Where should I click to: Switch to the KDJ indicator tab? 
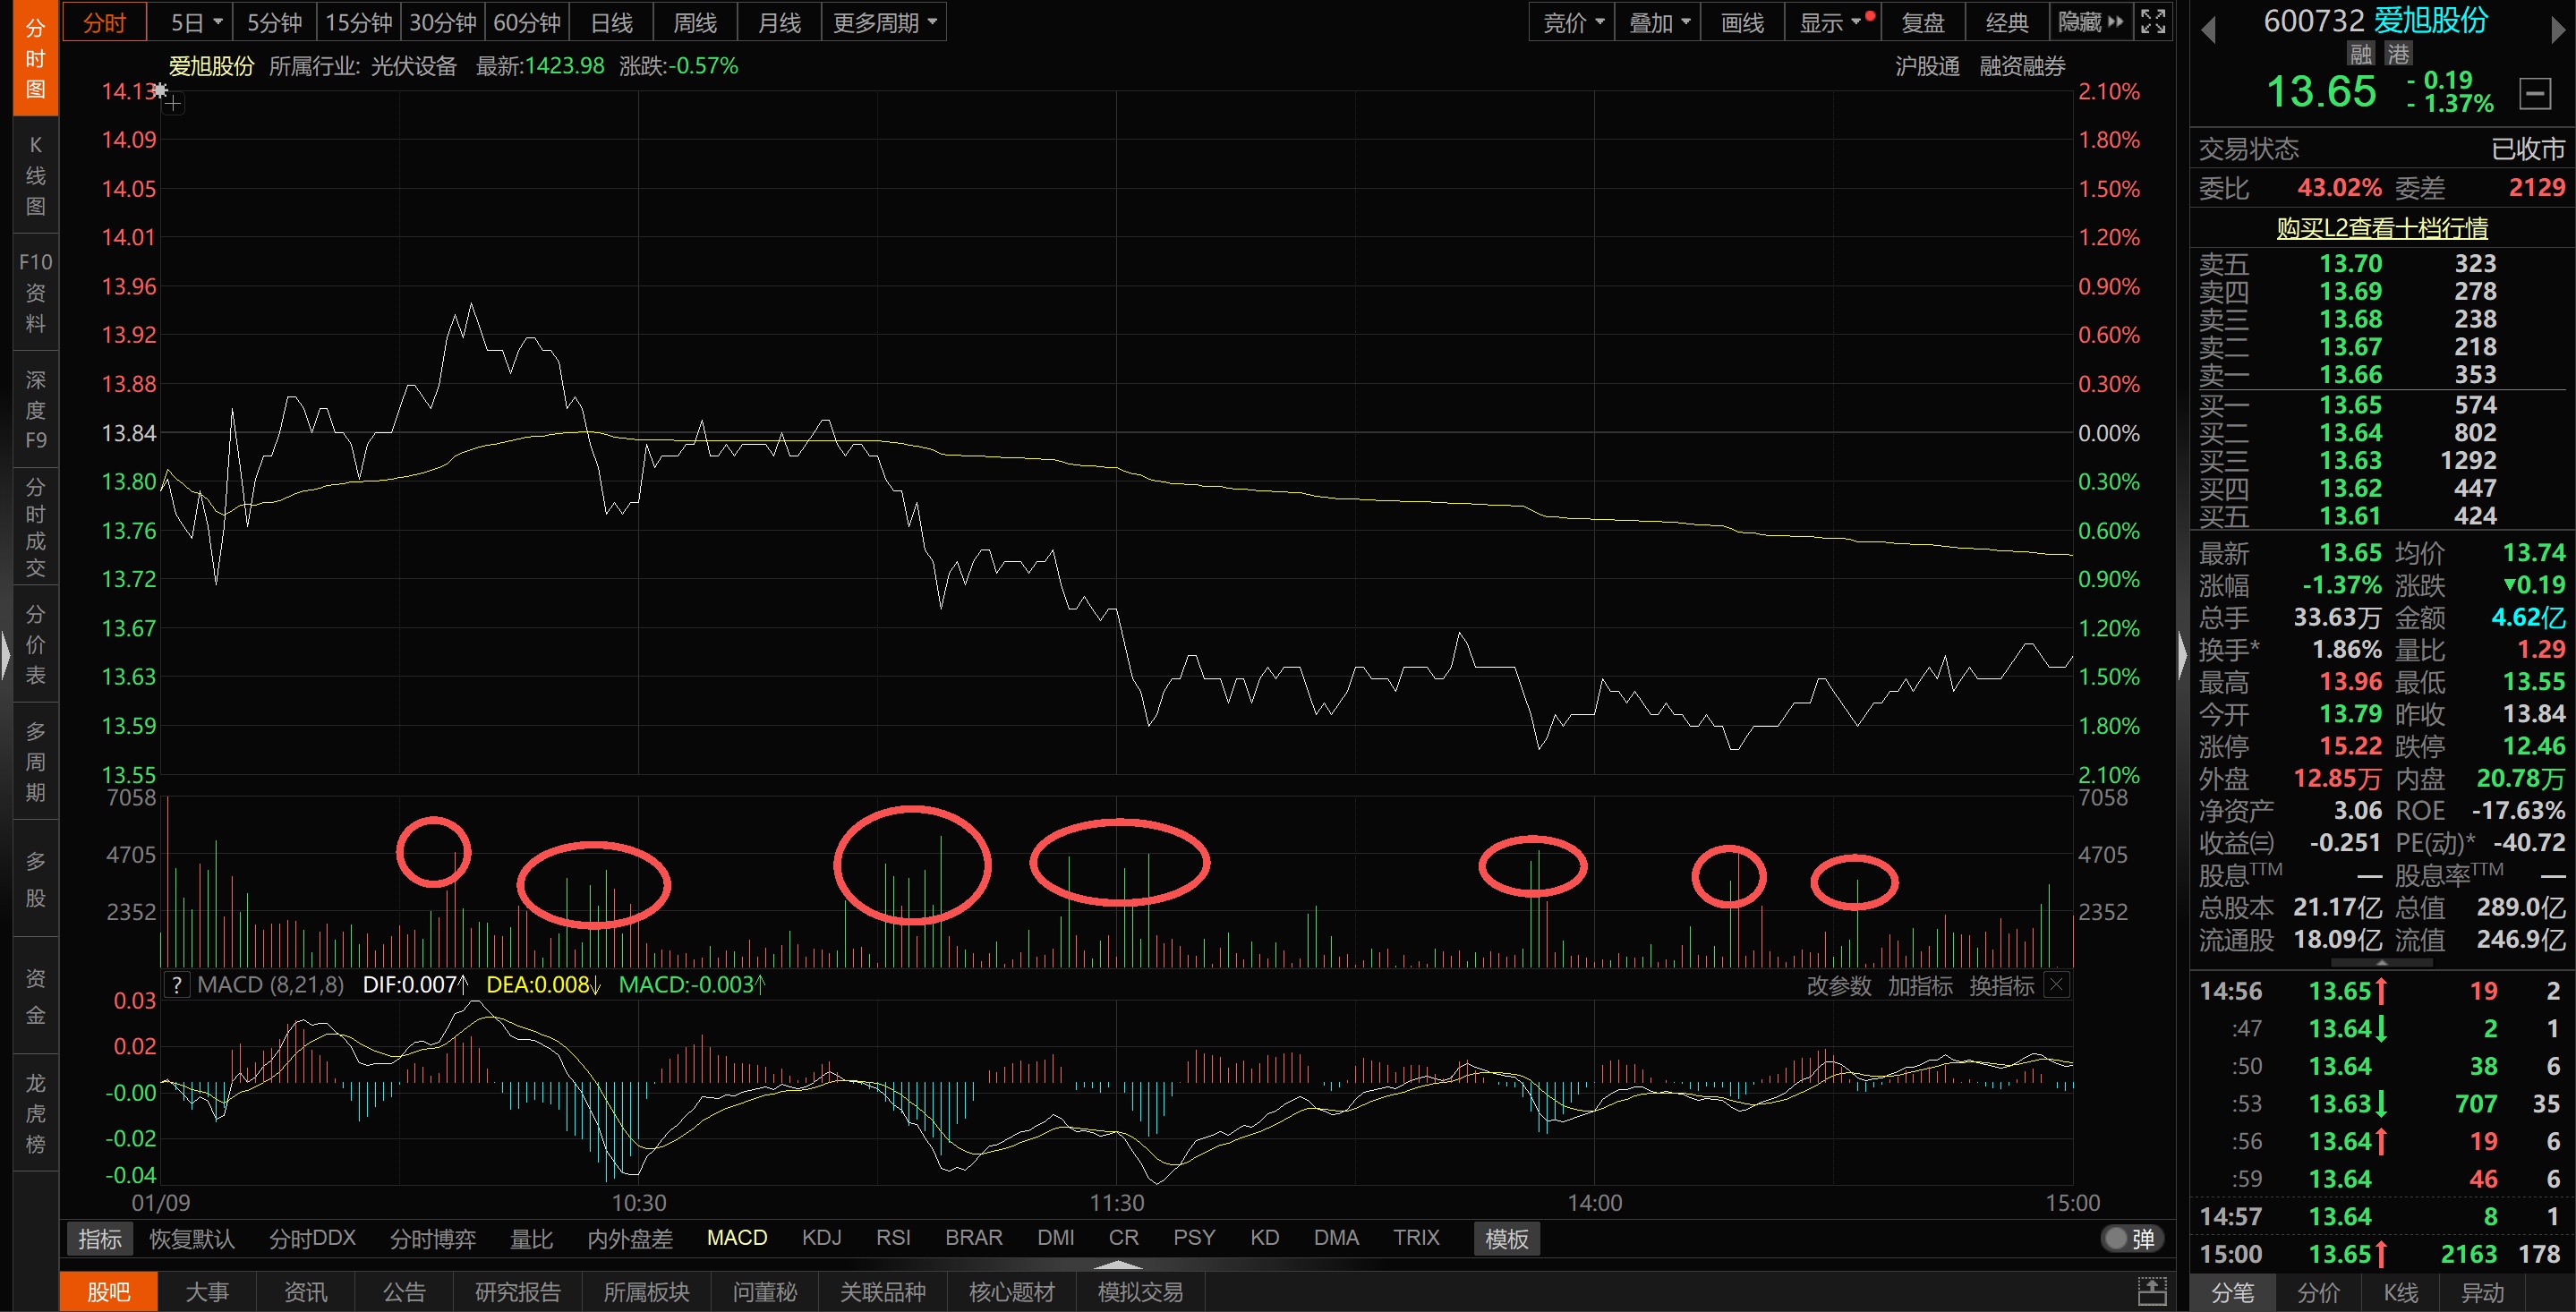(x=821, y=1237)
